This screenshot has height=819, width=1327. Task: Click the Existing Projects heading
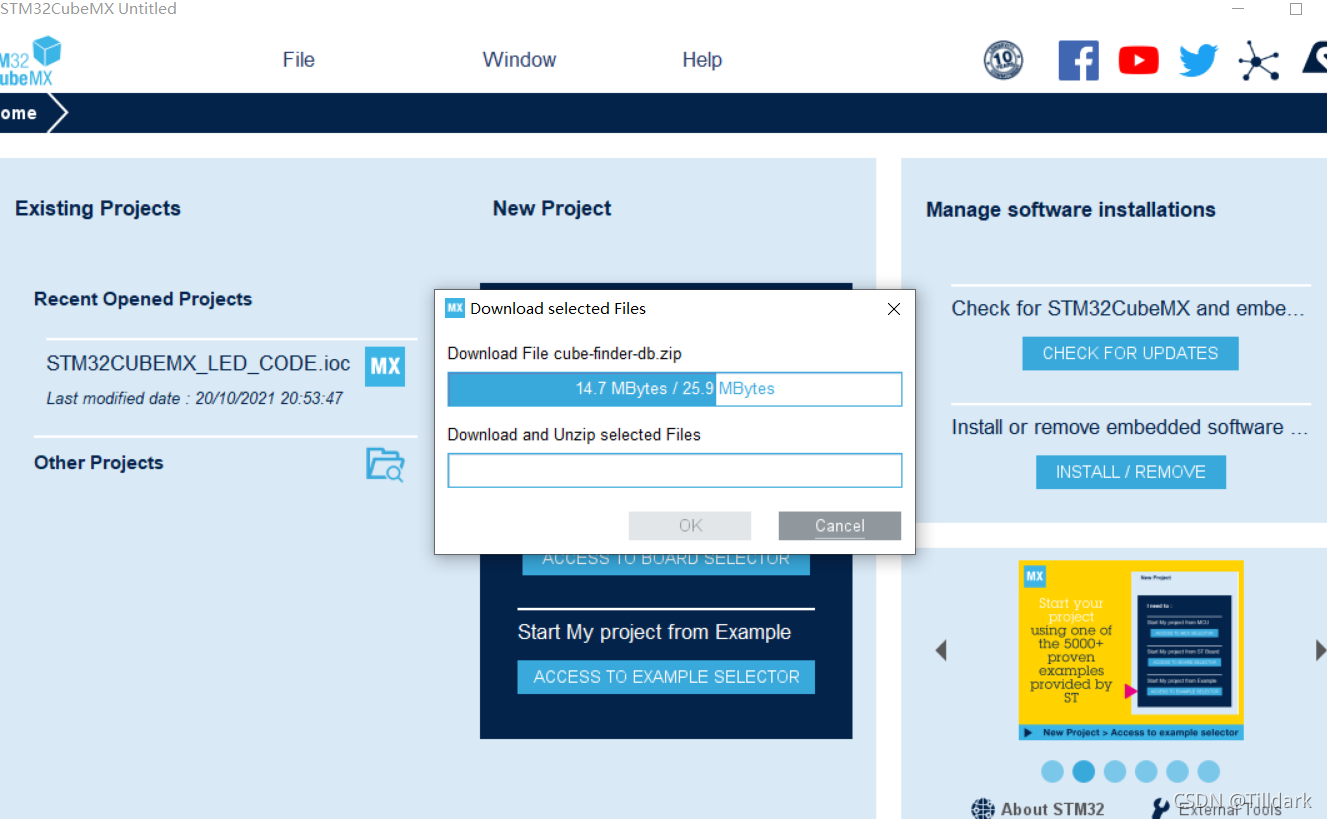[98, 208]
